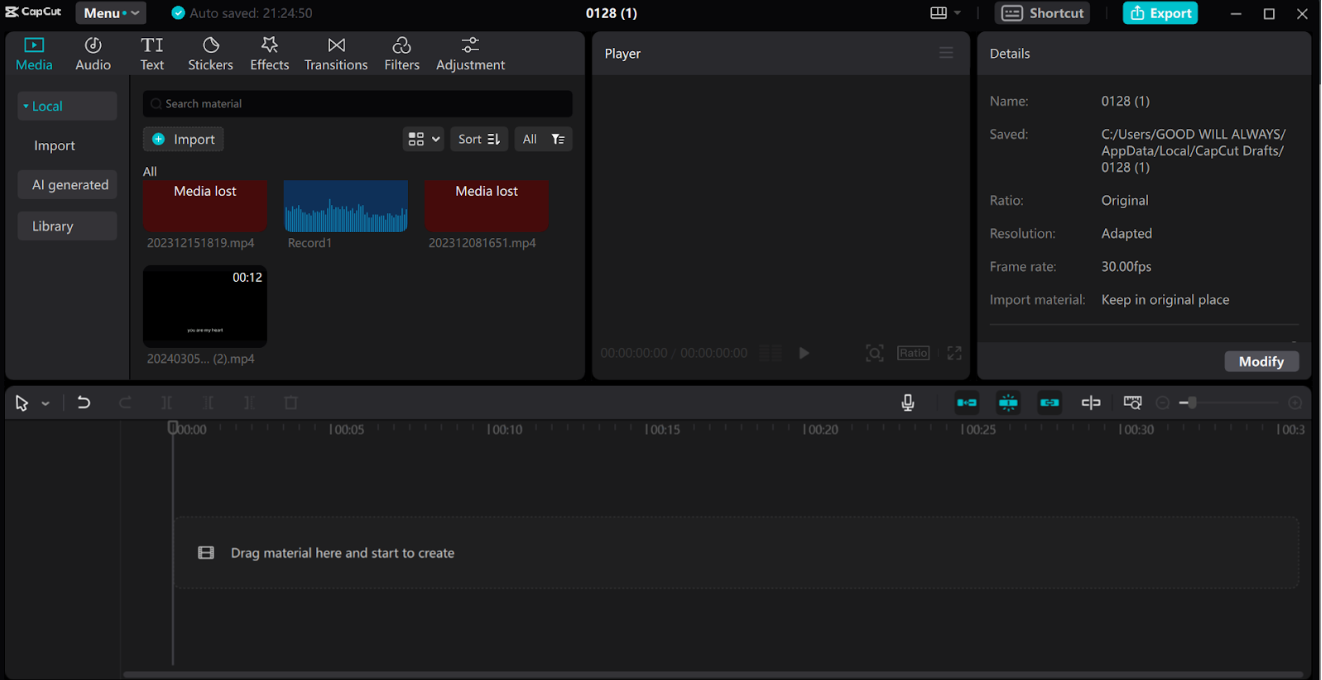This screenshot has width=1322, height=680.
Task: Open the layout selector in title bar
Action: (945, 13)
